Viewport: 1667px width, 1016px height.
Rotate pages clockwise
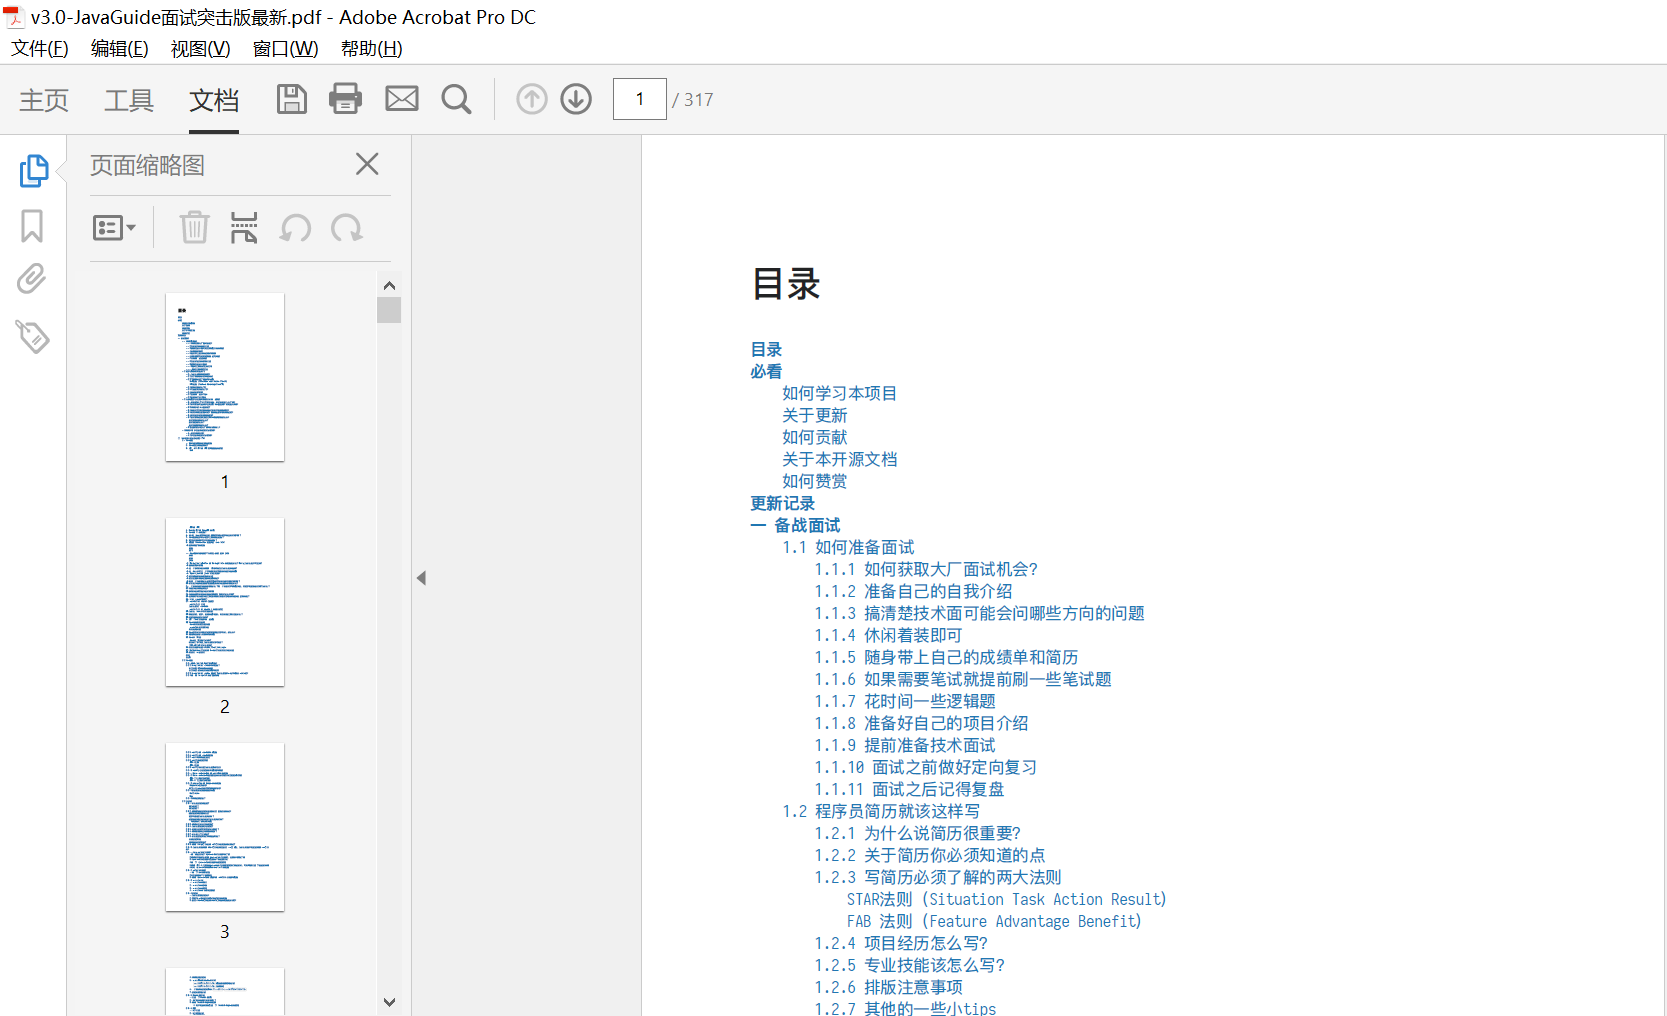coord(347,228)
